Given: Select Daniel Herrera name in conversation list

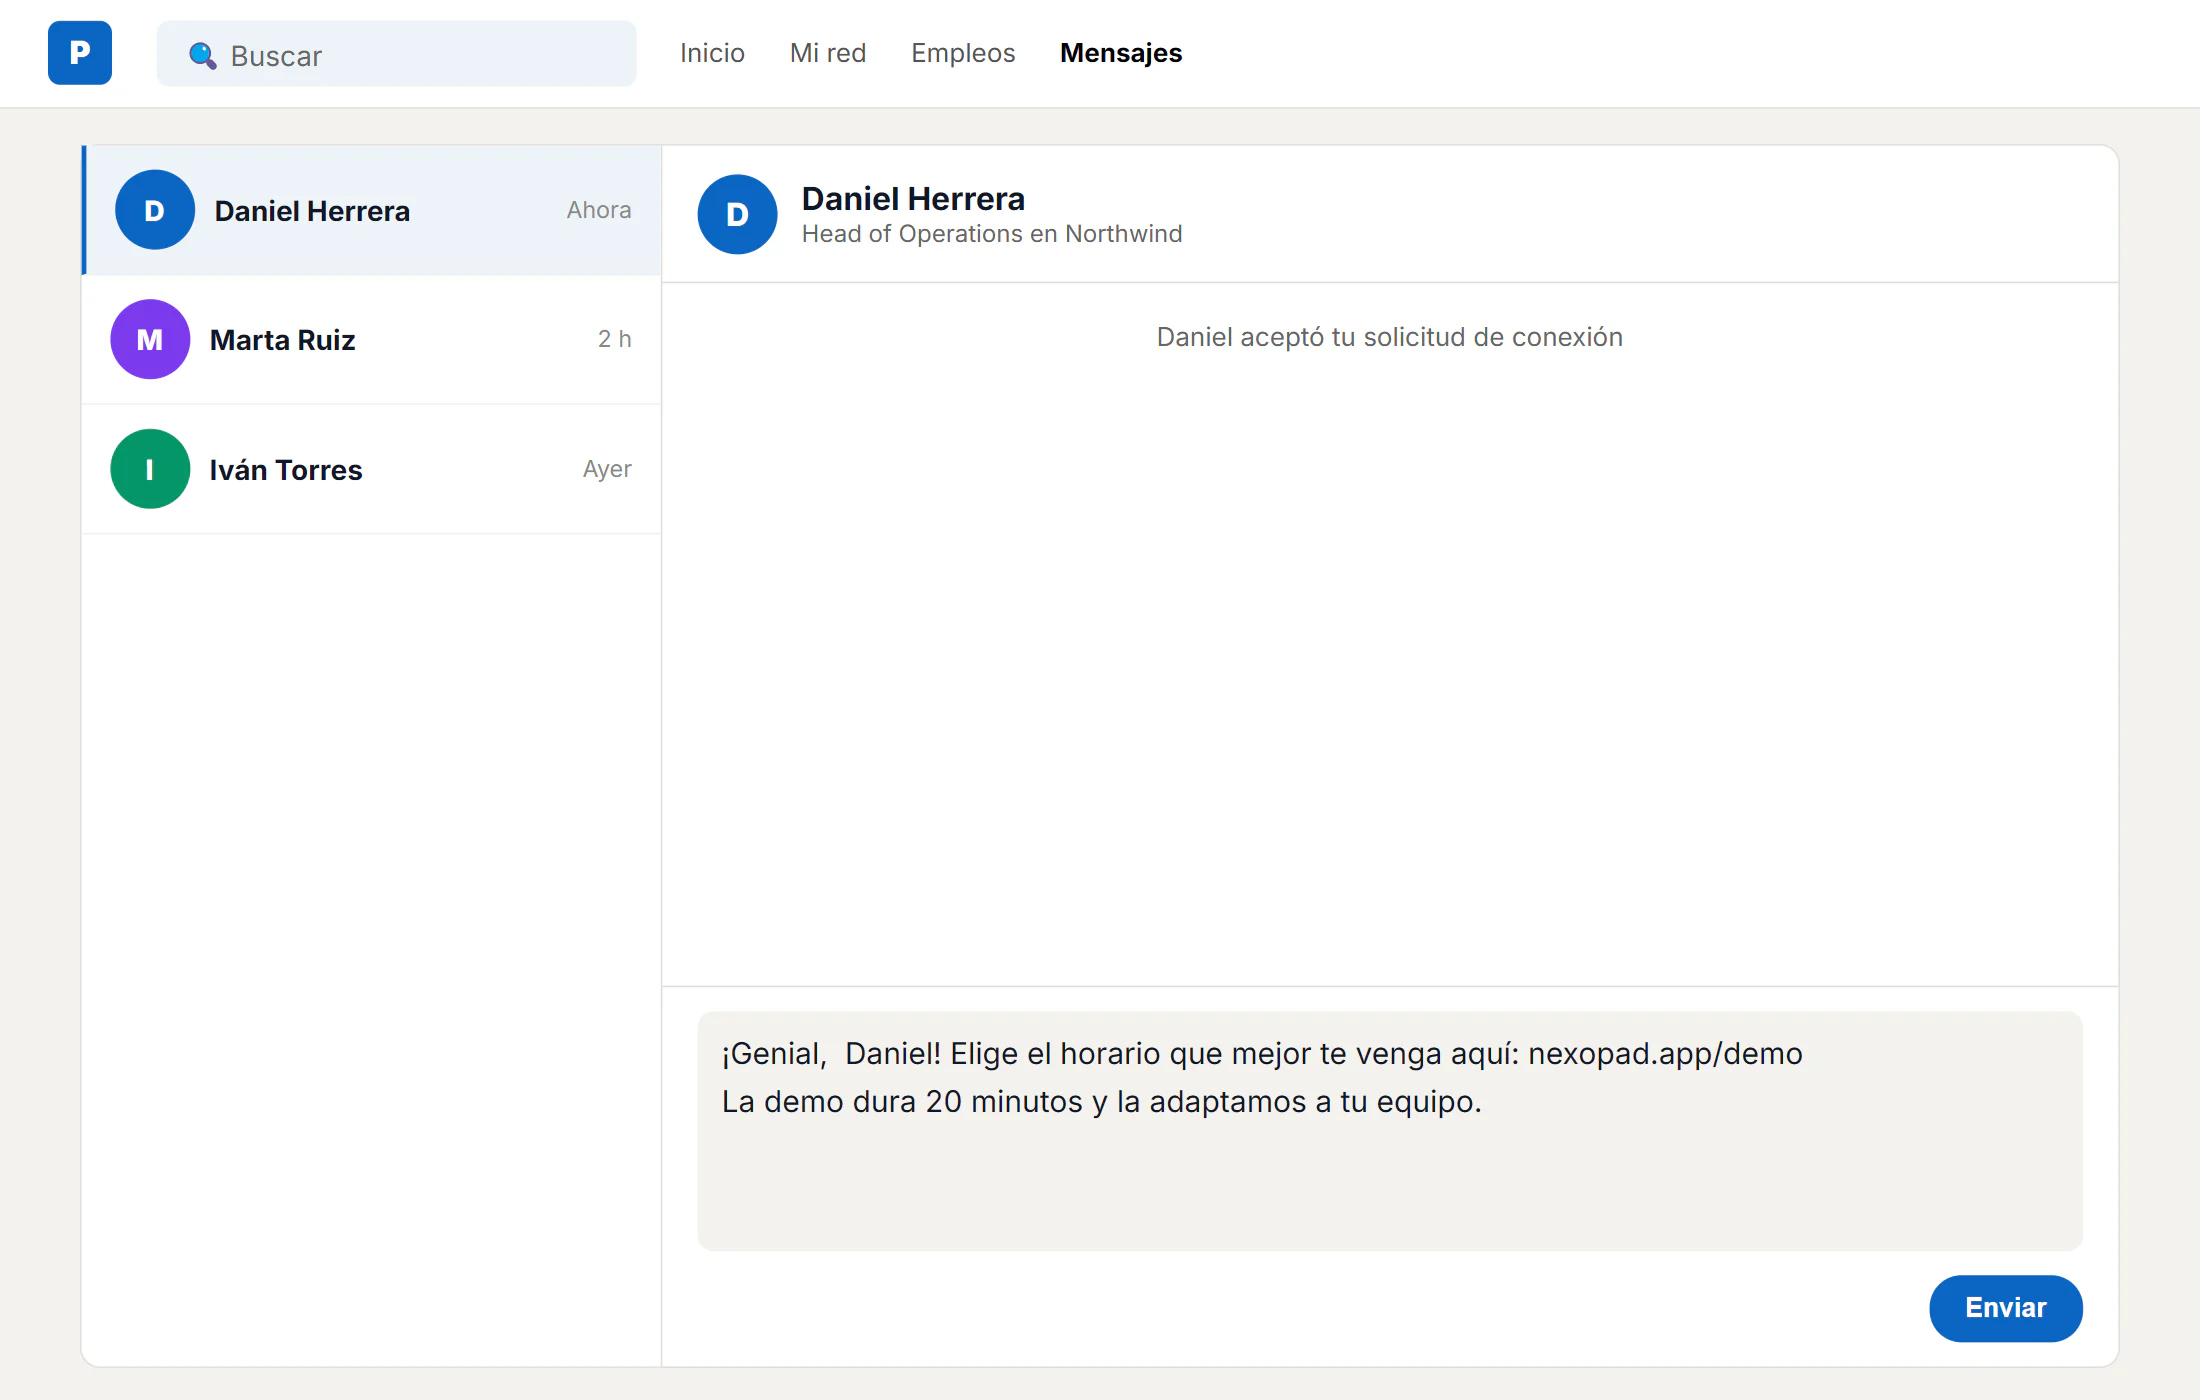Looking at the screenshot, I should point(312,211).
